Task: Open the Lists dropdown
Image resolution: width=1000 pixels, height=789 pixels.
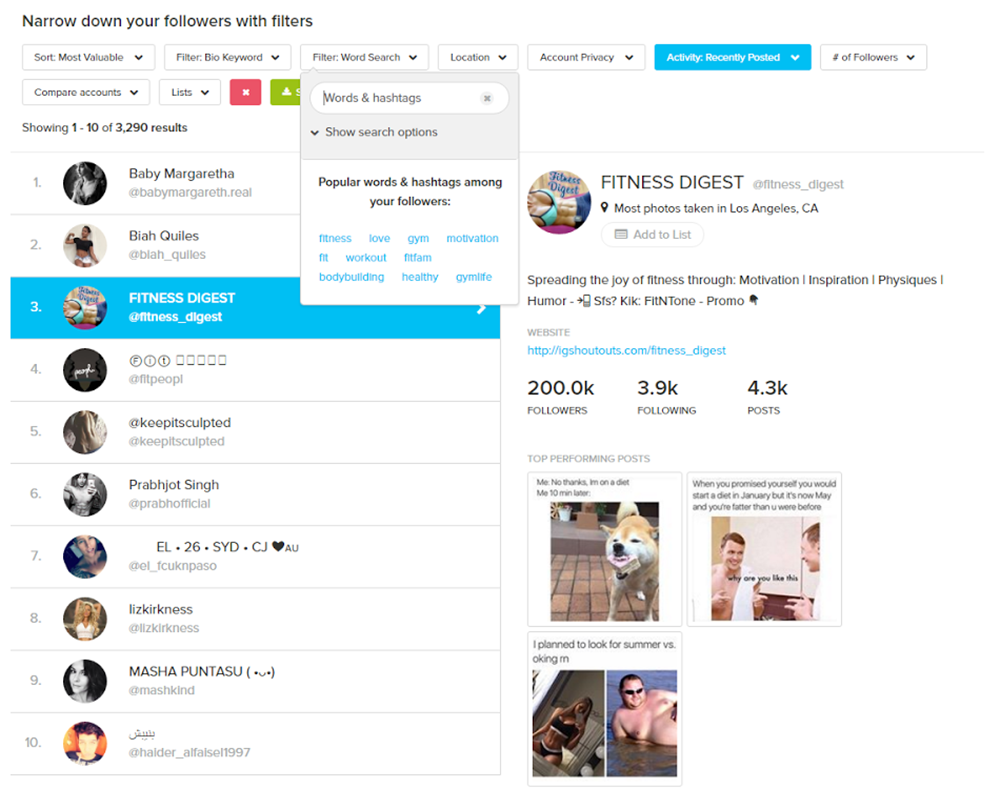Action: pyautogui.click(x=189, y=92)
